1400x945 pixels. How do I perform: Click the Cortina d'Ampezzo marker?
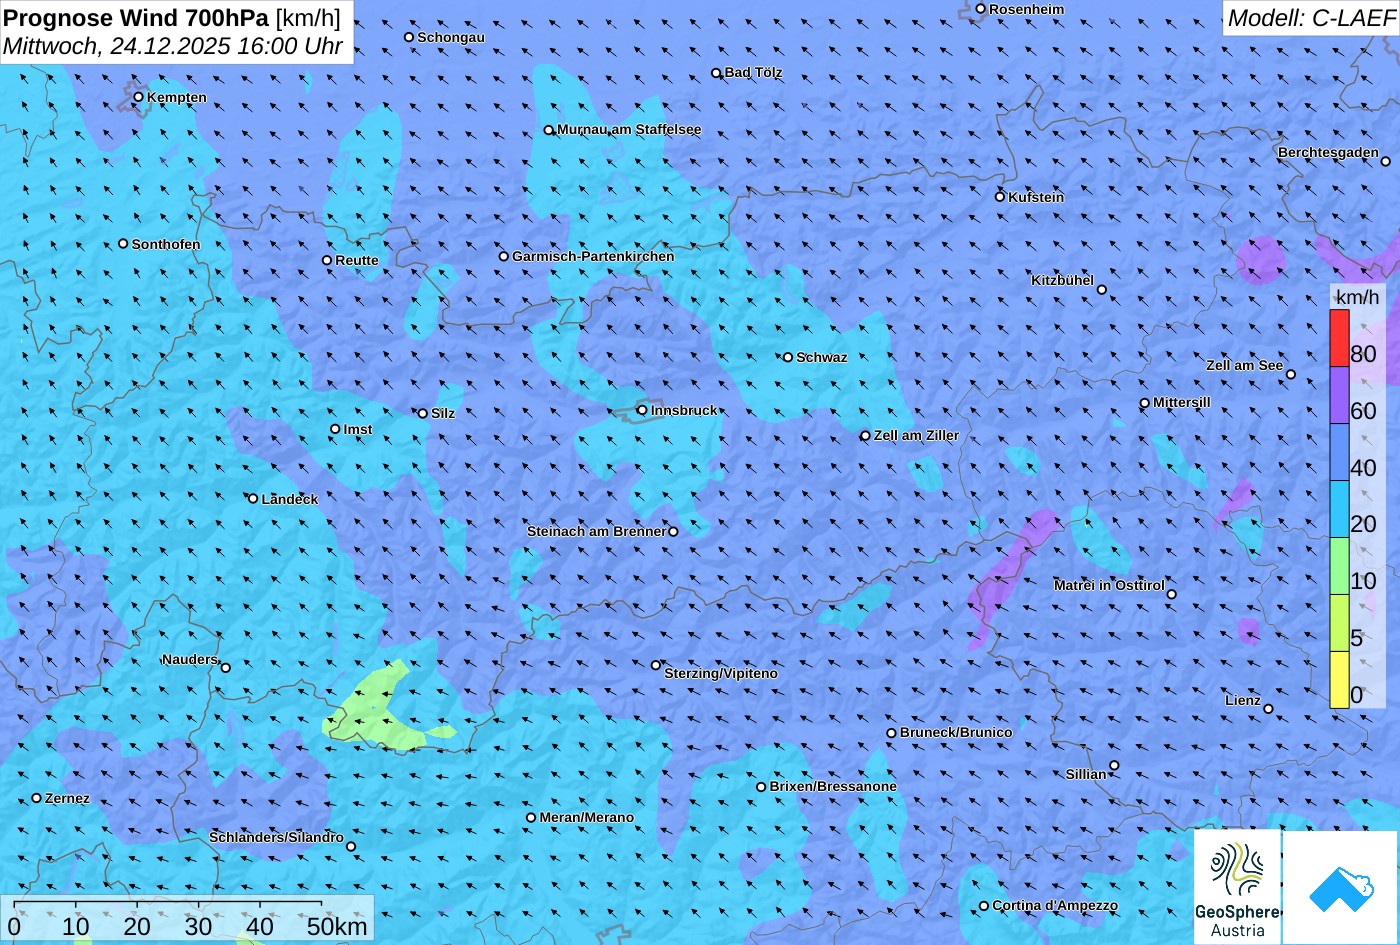point(984,906)
